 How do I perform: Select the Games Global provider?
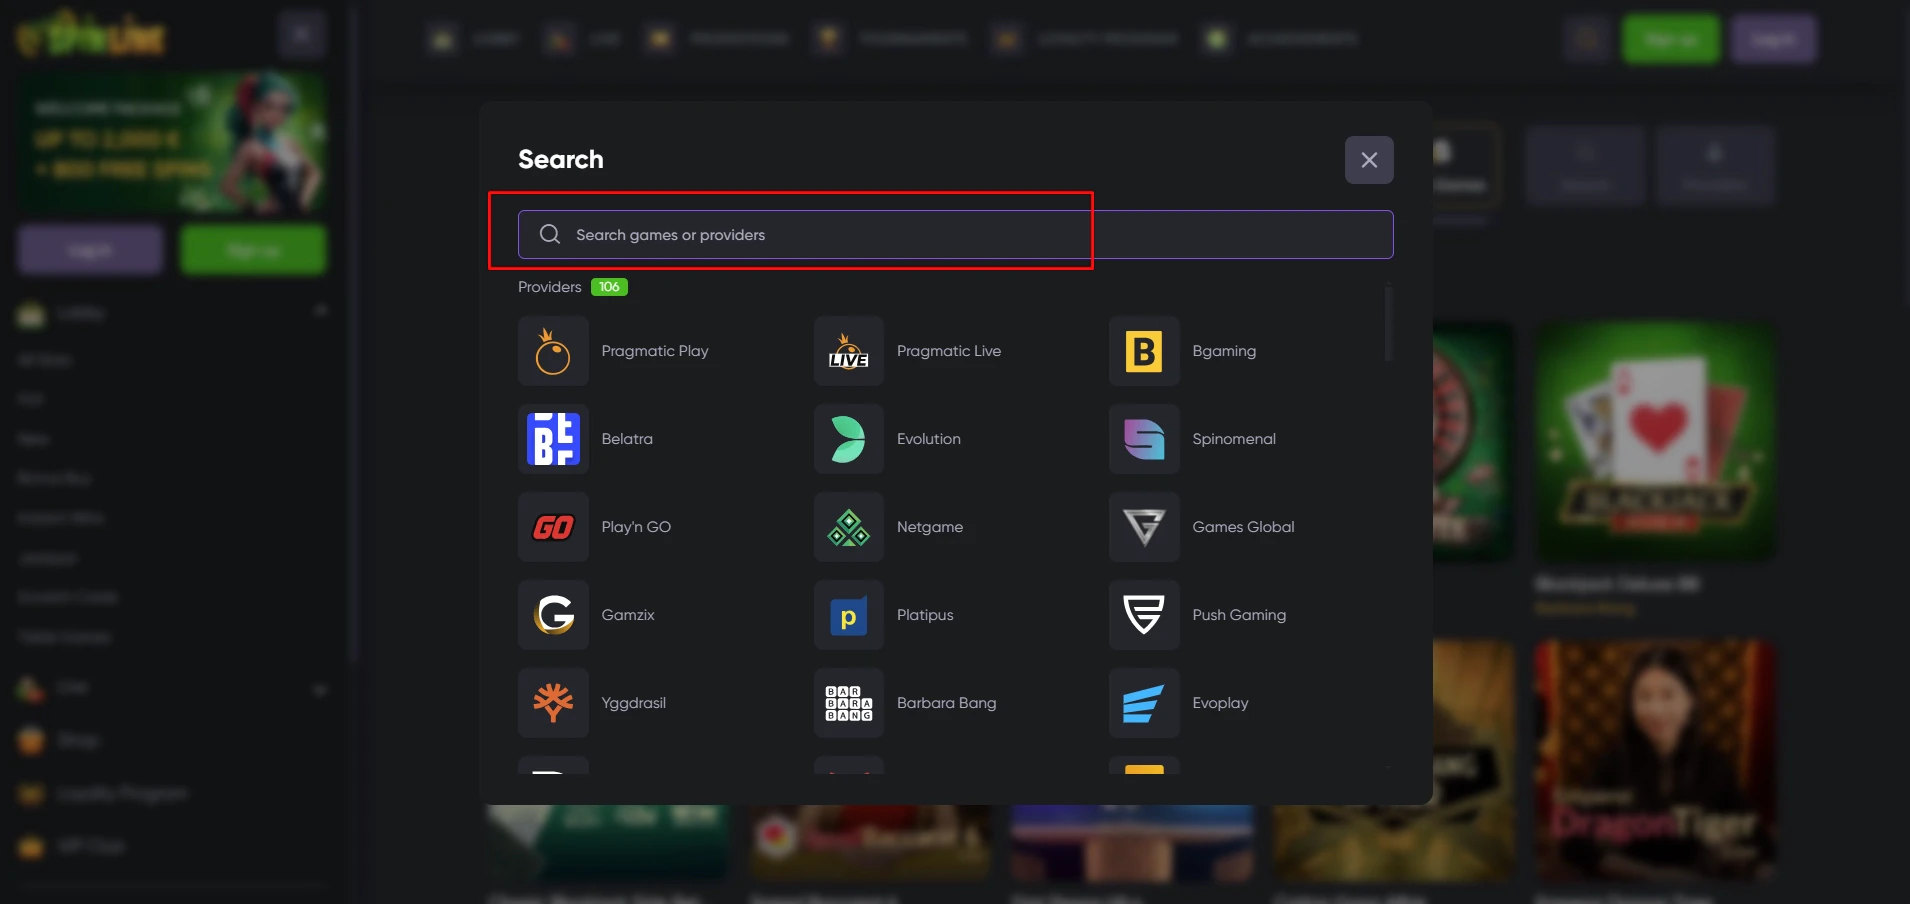pyautogui.click(x=1202, y=527)
